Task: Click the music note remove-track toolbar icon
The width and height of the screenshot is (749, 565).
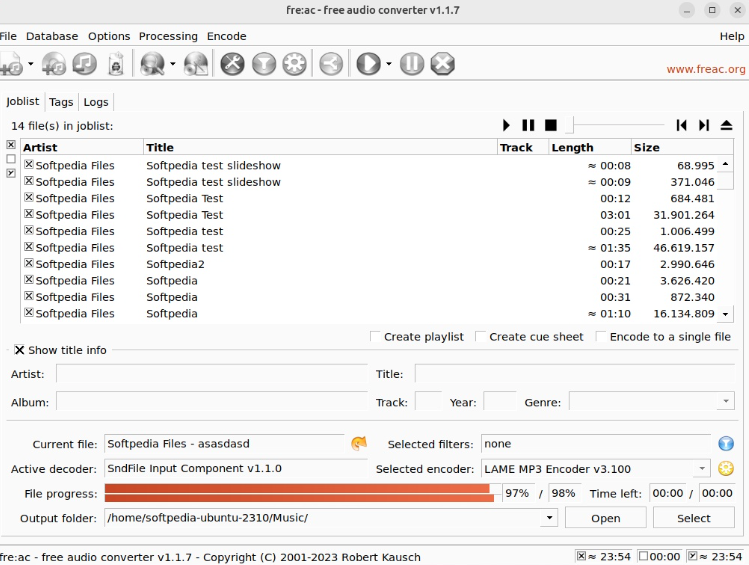Action: 85,64
